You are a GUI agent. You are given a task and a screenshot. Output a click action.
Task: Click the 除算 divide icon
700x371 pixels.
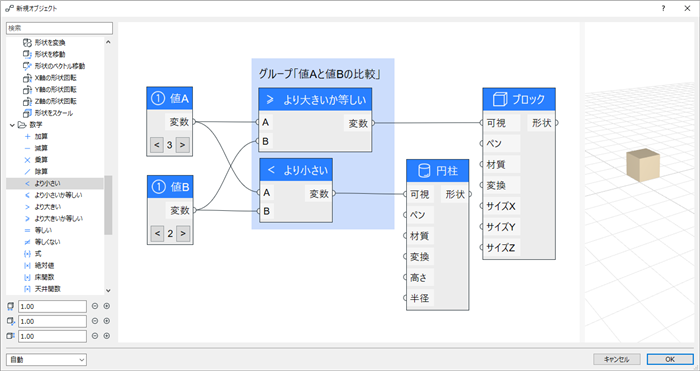[27, 171]
